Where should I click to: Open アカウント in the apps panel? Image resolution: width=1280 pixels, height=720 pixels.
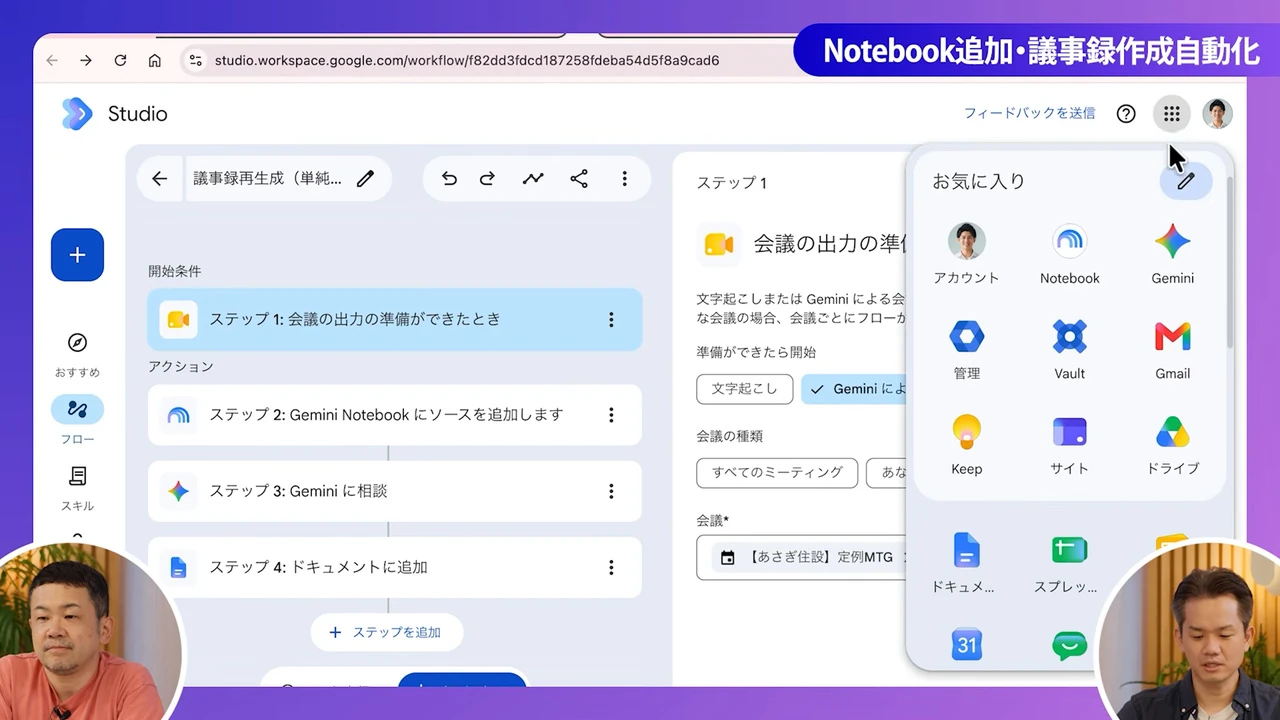[x=966, y=254]
